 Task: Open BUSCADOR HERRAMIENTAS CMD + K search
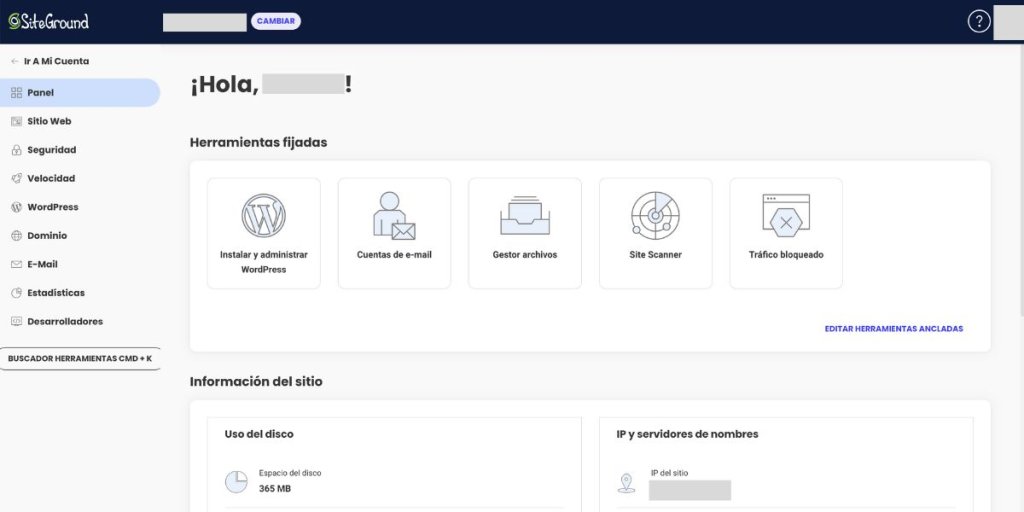80,359
